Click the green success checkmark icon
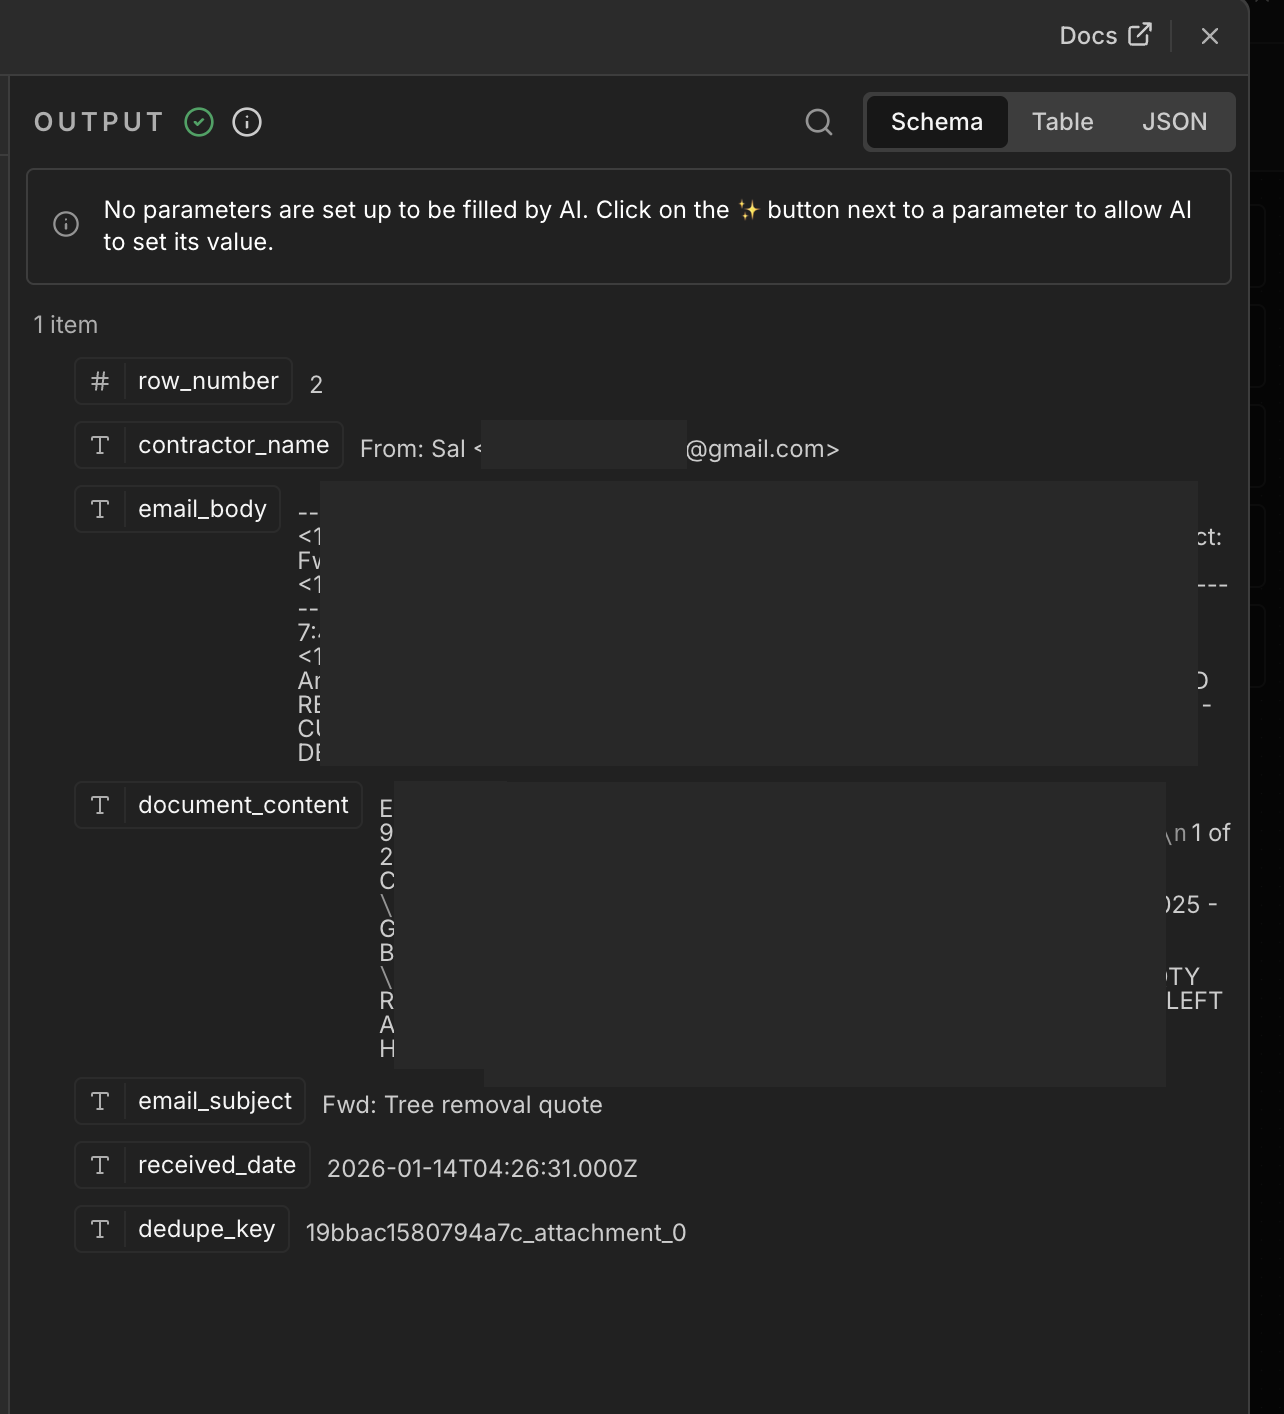Screen dimensions: 1284x1414 199,122
